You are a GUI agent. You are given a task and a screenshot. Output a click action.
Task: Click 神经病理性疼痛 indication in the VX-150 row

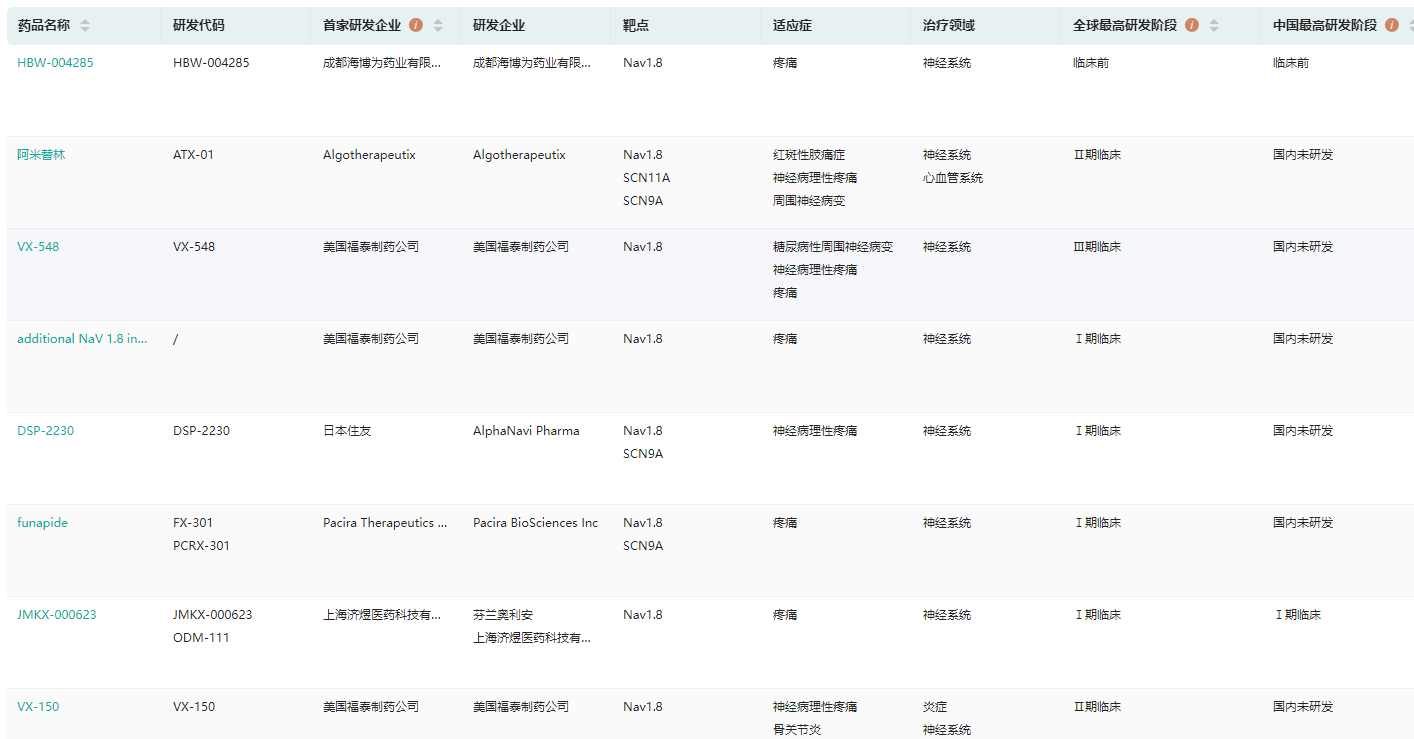tap(815, 707)
